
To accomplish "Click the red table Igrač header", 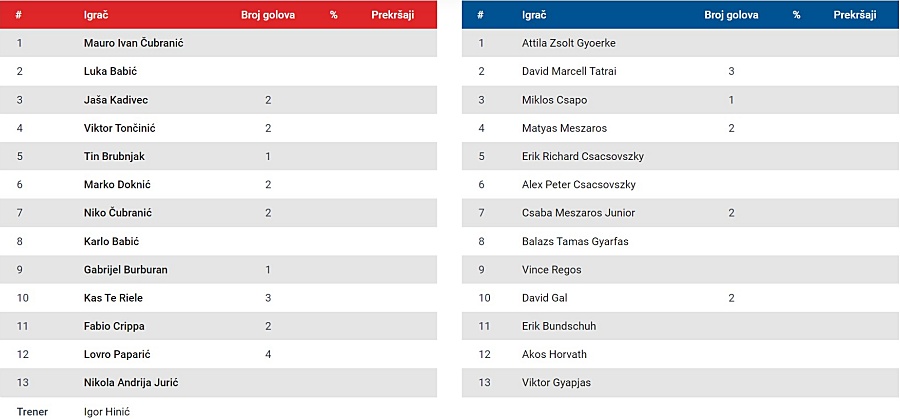I will (x=96, y=15).
